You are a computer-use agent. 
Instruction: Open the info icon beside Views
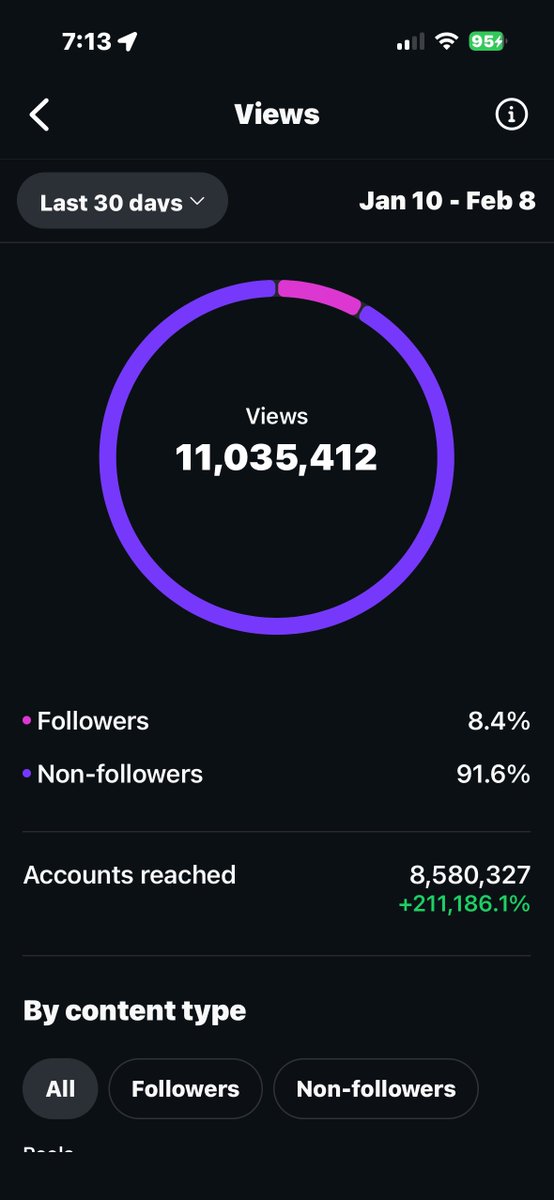tap(511, 115)
